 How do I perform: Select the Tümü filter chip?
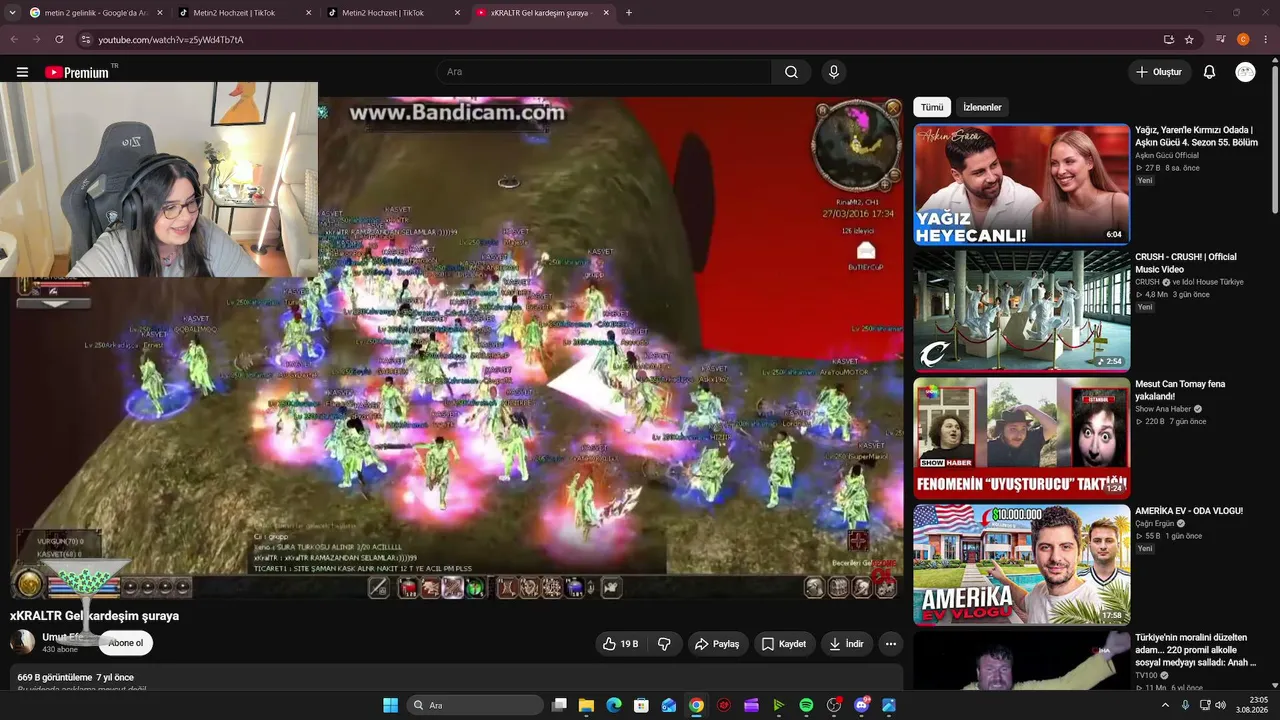point(932,107)
